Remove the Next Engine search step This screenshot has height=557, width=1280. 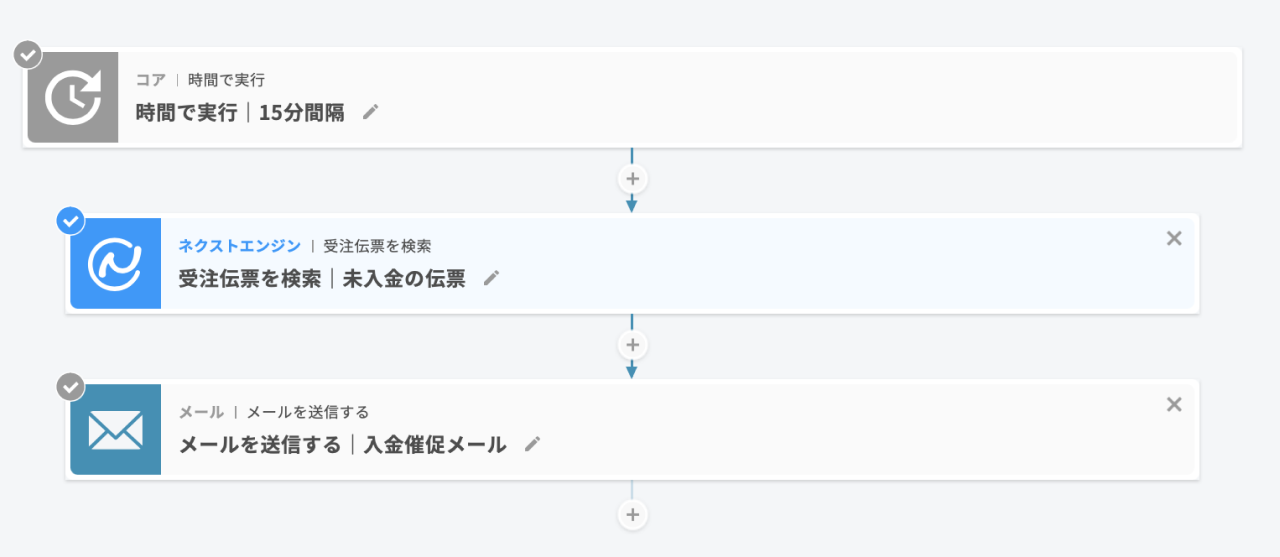point(1174,238)
